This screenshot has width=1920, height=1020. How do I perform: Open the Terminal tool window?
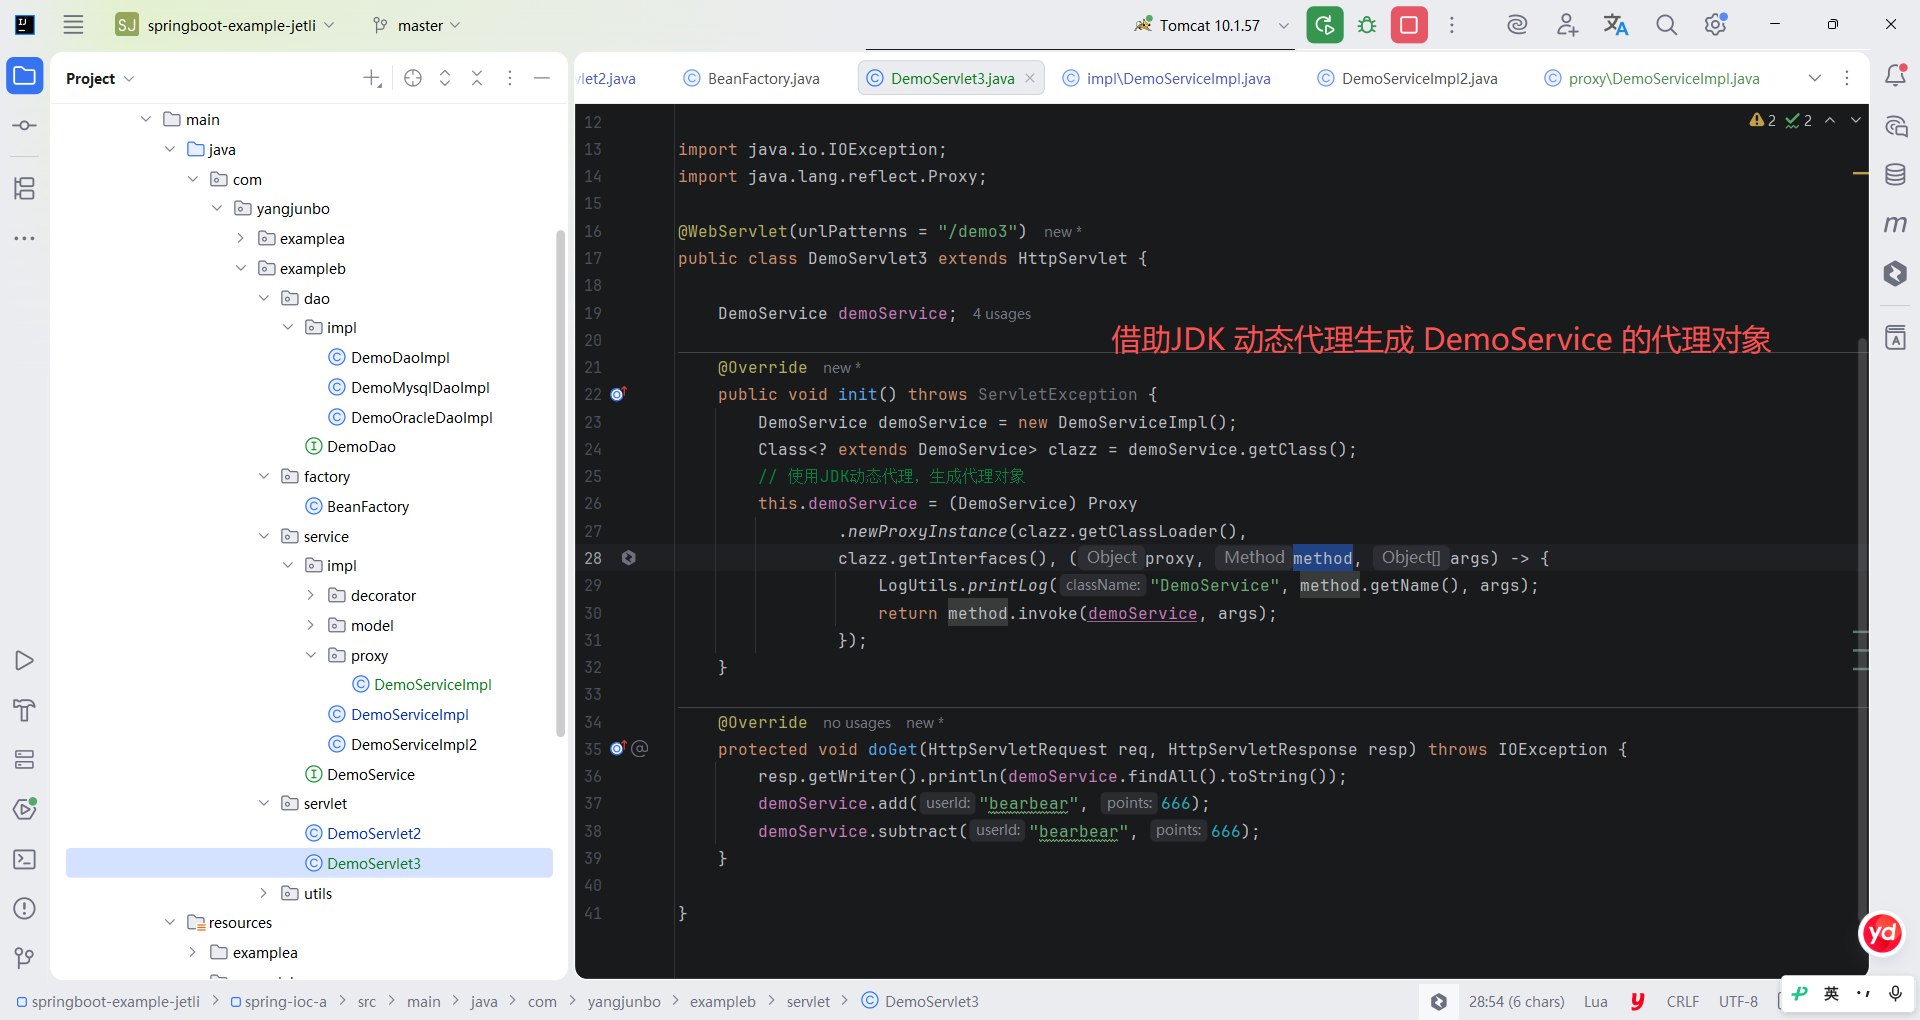(x=25, y=859)
